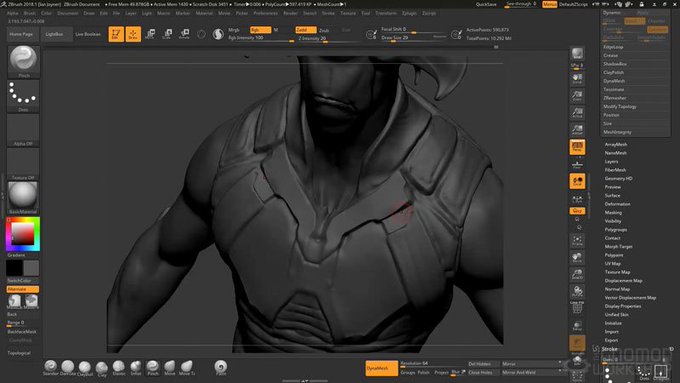Toggle the Qxyz rotation axis button
The height and width of the screenshot is (383, 680).
tap(577, 211)
